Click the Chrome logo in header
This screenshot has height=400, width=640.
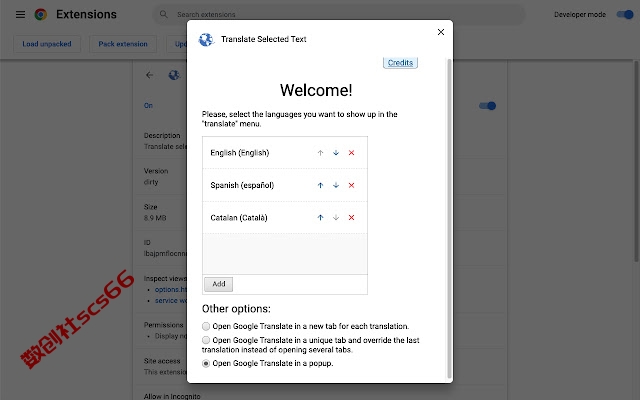tap(40, 15)
